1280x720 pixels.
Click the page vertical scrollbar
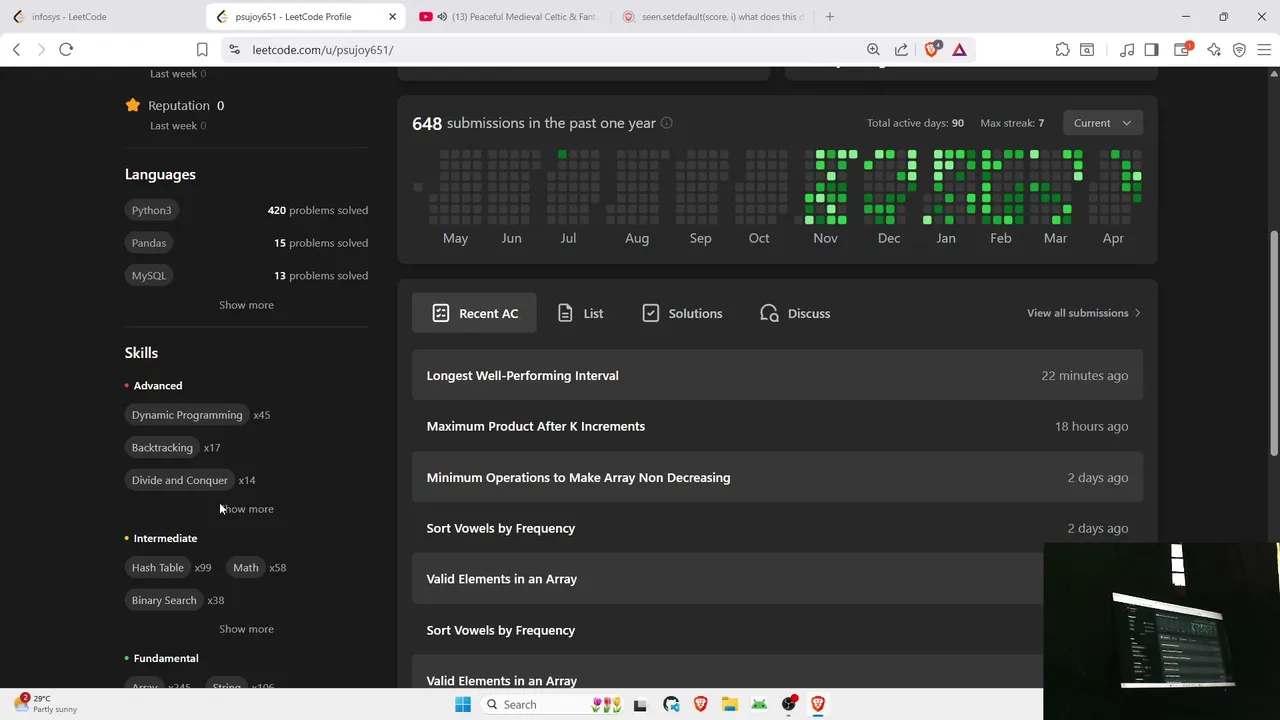[1274, 345]
